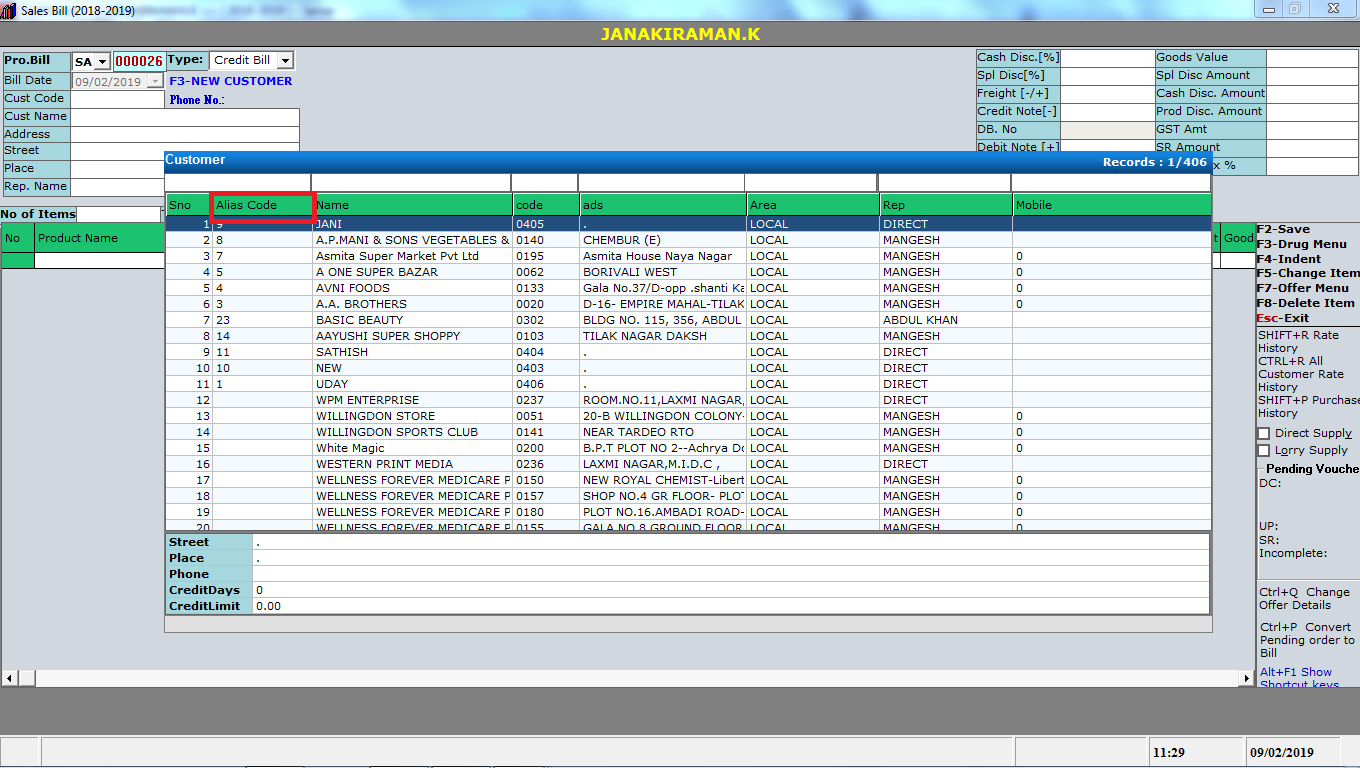Expand the Type Credit Bill dropdown
Screen dimensions: 1360x768
pos(285,61)
